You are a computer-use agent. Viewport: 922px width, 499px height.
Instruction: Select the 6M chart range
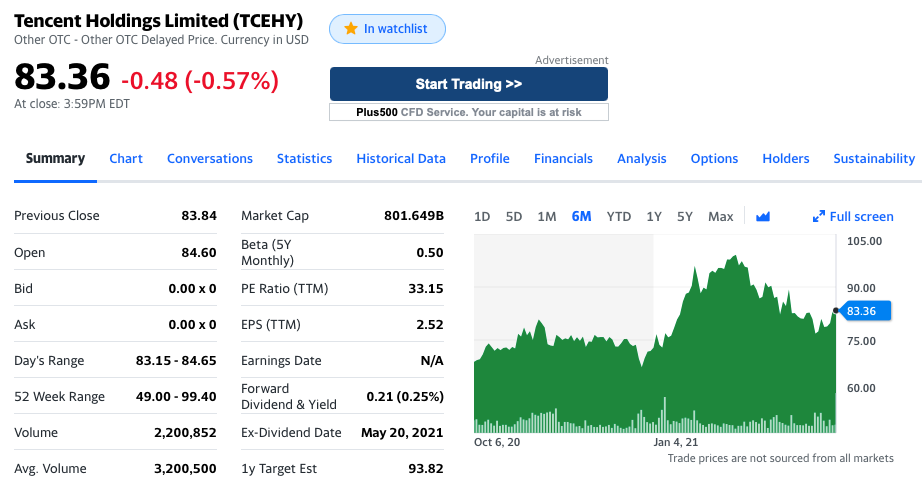point(582,217)
